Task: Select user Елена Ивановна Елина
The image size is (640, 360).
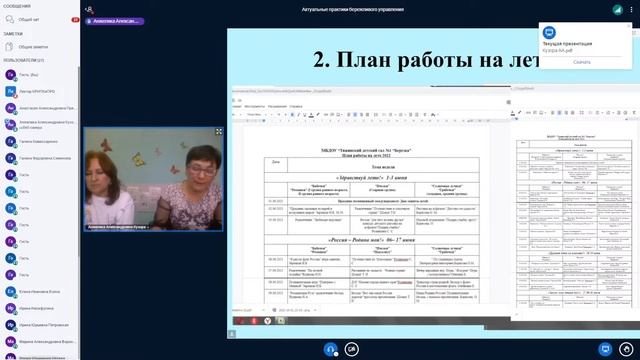Action: click(40, 292)
